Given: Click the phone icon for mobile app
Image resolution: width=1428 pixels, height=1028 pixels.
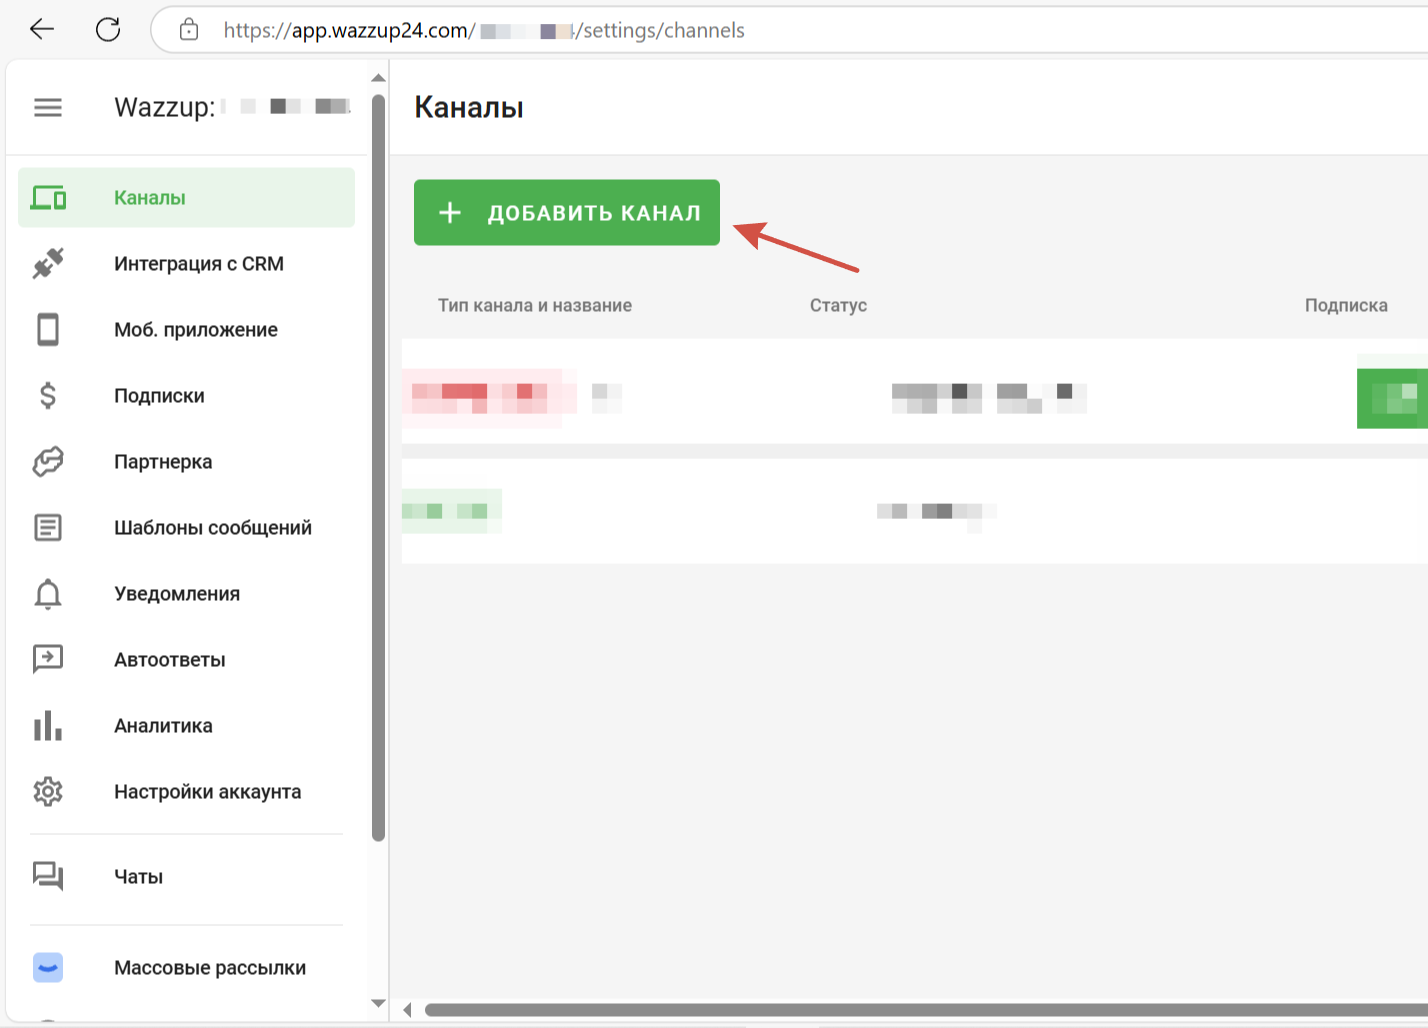Looking at the screenshot, I should (x=48, y=330).
